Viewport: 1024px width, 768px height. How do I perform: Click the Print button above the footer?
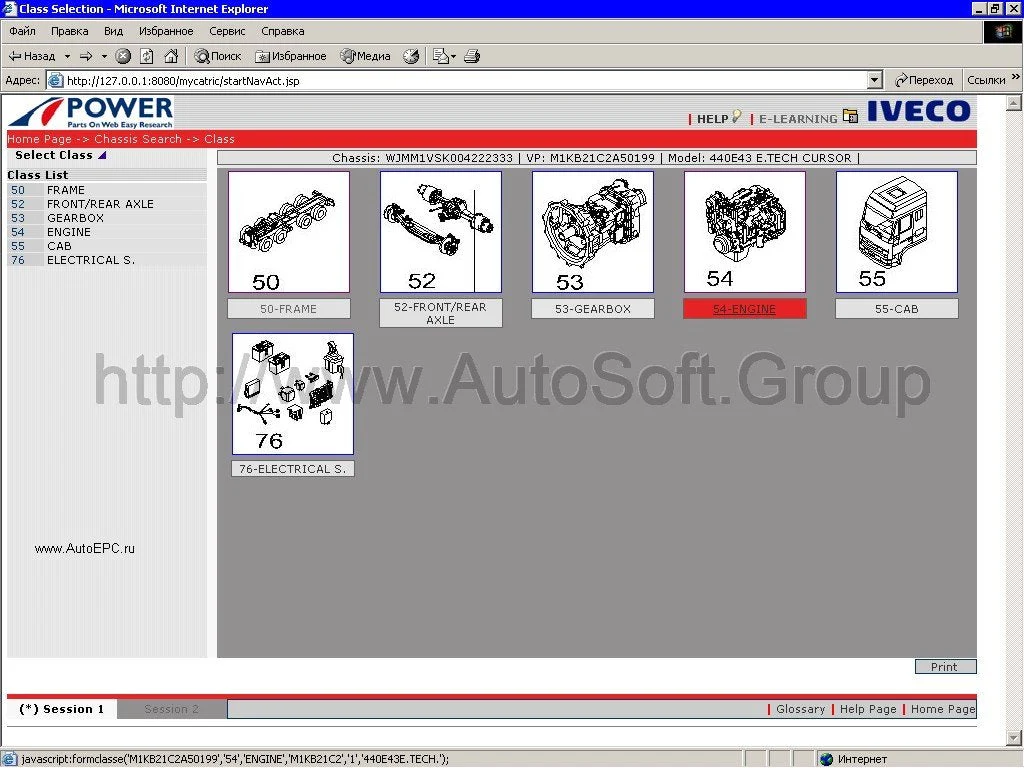tap(944, 666)
